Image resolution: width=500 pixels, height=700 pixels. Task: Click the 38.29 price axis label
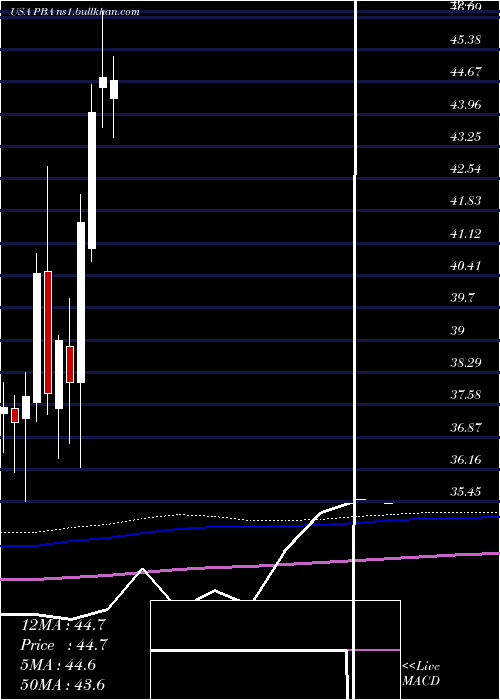pos(466,362)
